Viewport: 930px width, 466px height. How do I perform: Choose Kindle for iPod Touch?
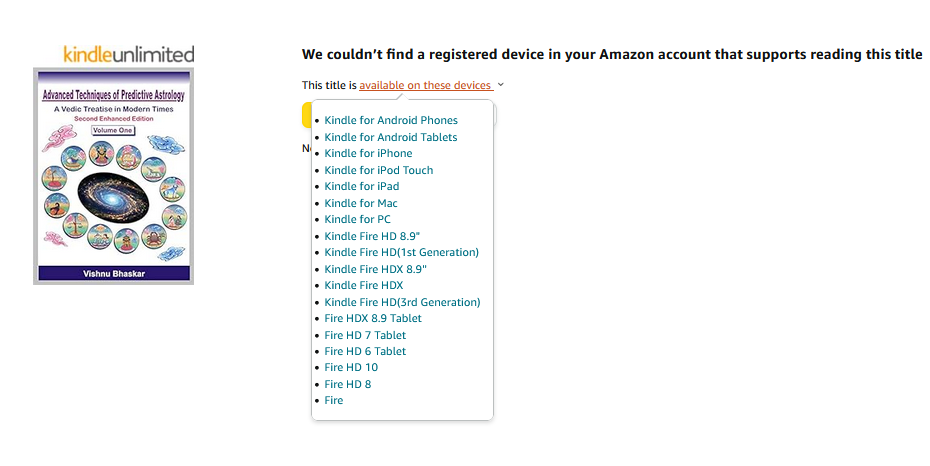(379, 170)
